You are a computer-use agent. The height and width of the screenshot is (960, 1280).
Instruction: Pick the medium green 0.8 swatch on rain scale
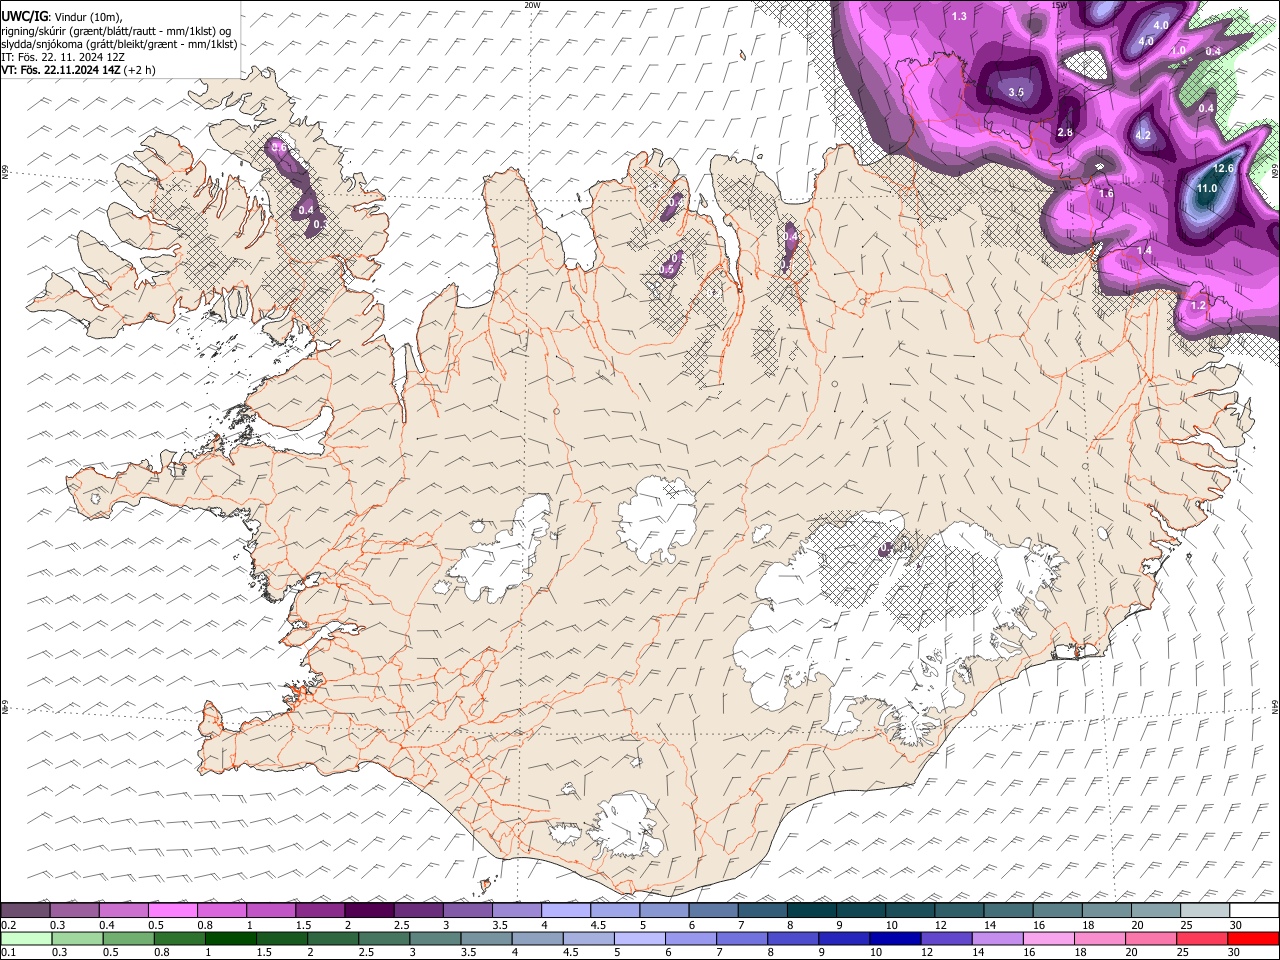click(179, 939)
